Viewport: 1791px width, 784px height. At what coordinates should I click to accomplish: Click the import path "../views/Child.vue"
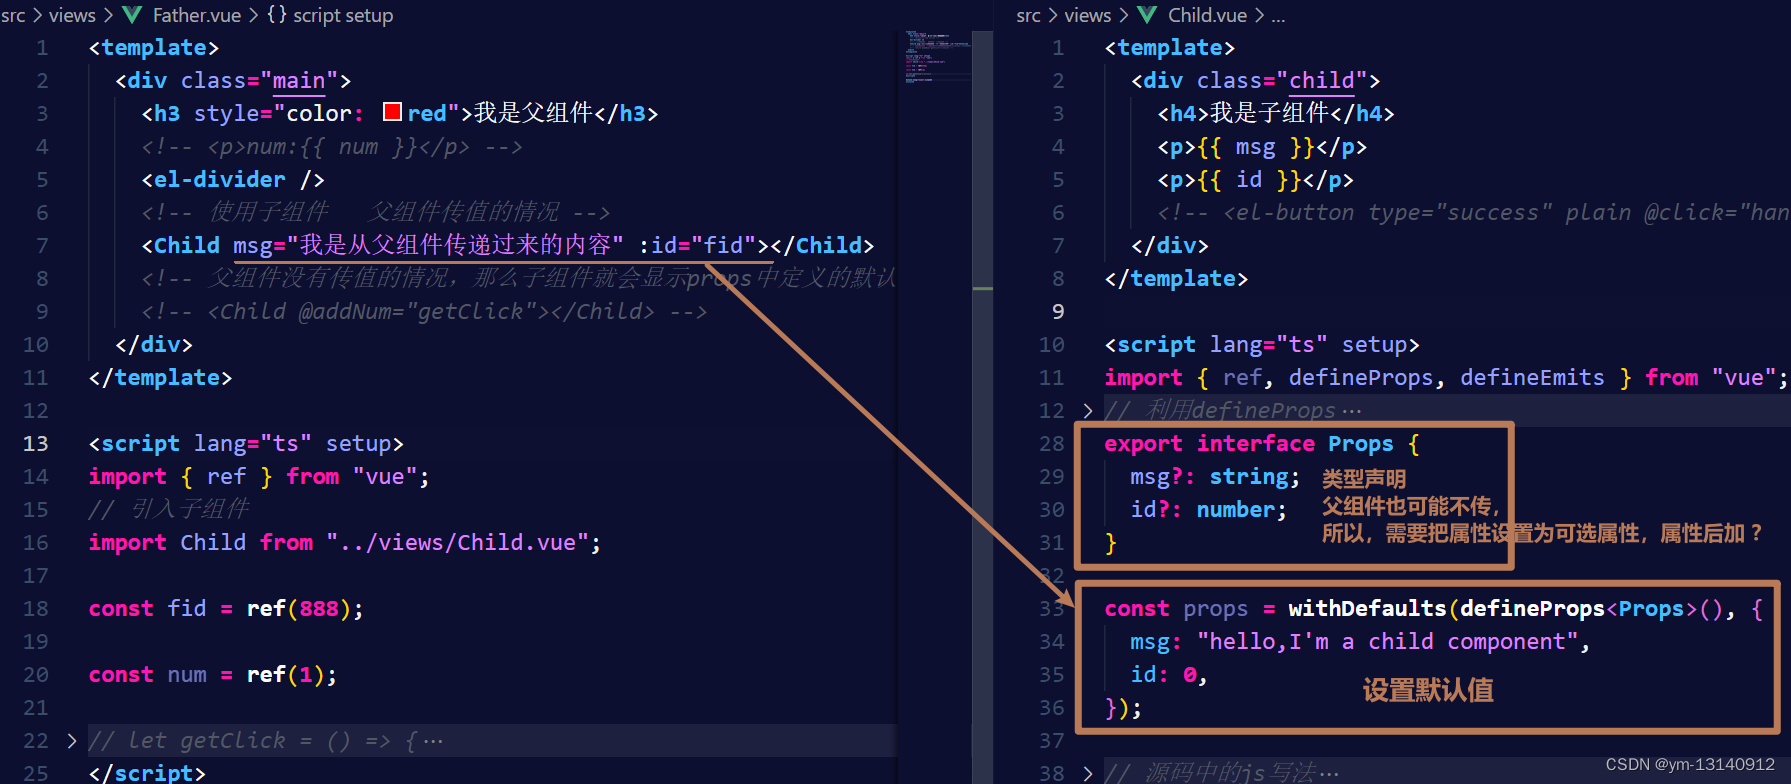point(457,543)
